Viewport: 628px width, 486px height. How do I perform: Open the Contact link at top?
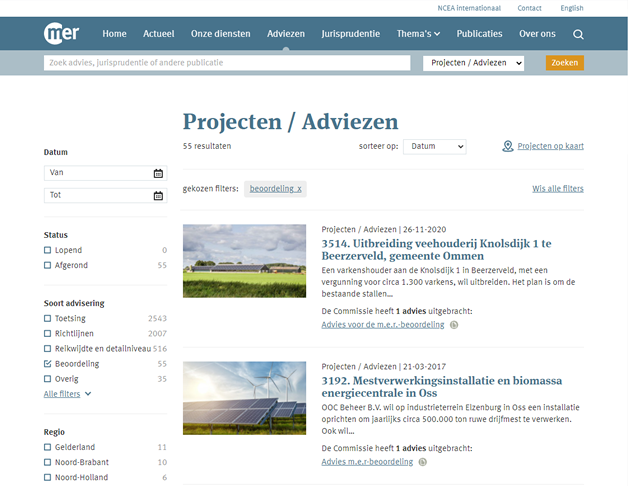point(529,8)
